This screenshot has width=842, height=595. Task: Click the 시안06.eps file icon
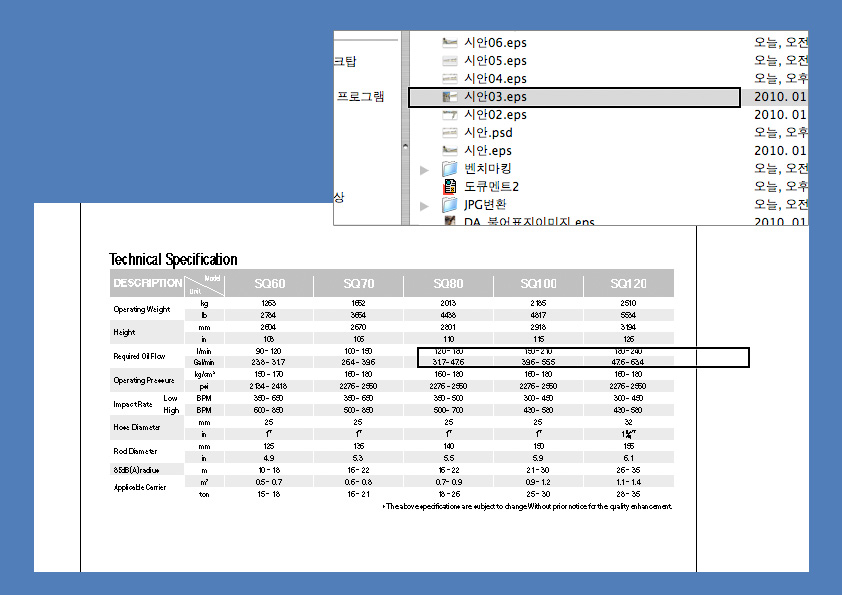click(449, 43)
